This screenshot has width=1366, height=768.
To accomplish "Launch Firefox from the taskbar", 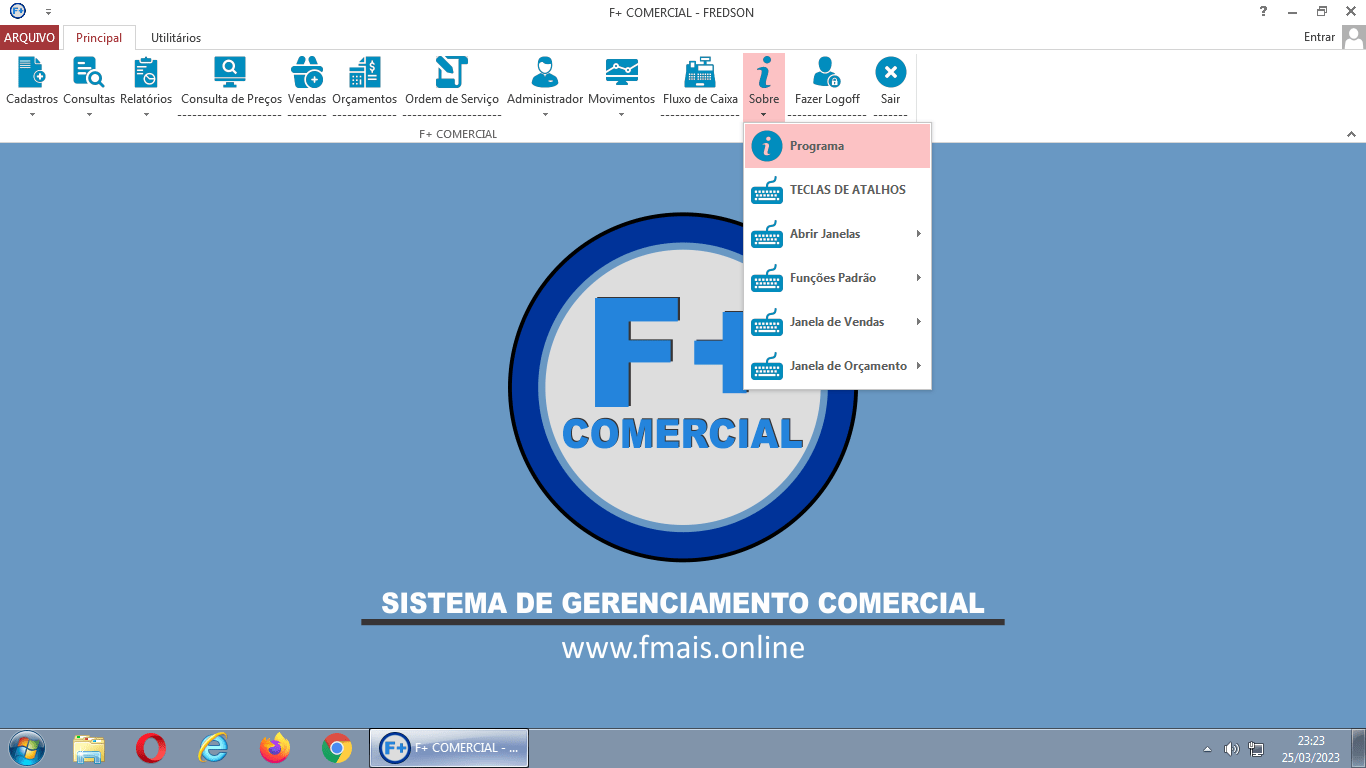I will (x=275, y=748).
